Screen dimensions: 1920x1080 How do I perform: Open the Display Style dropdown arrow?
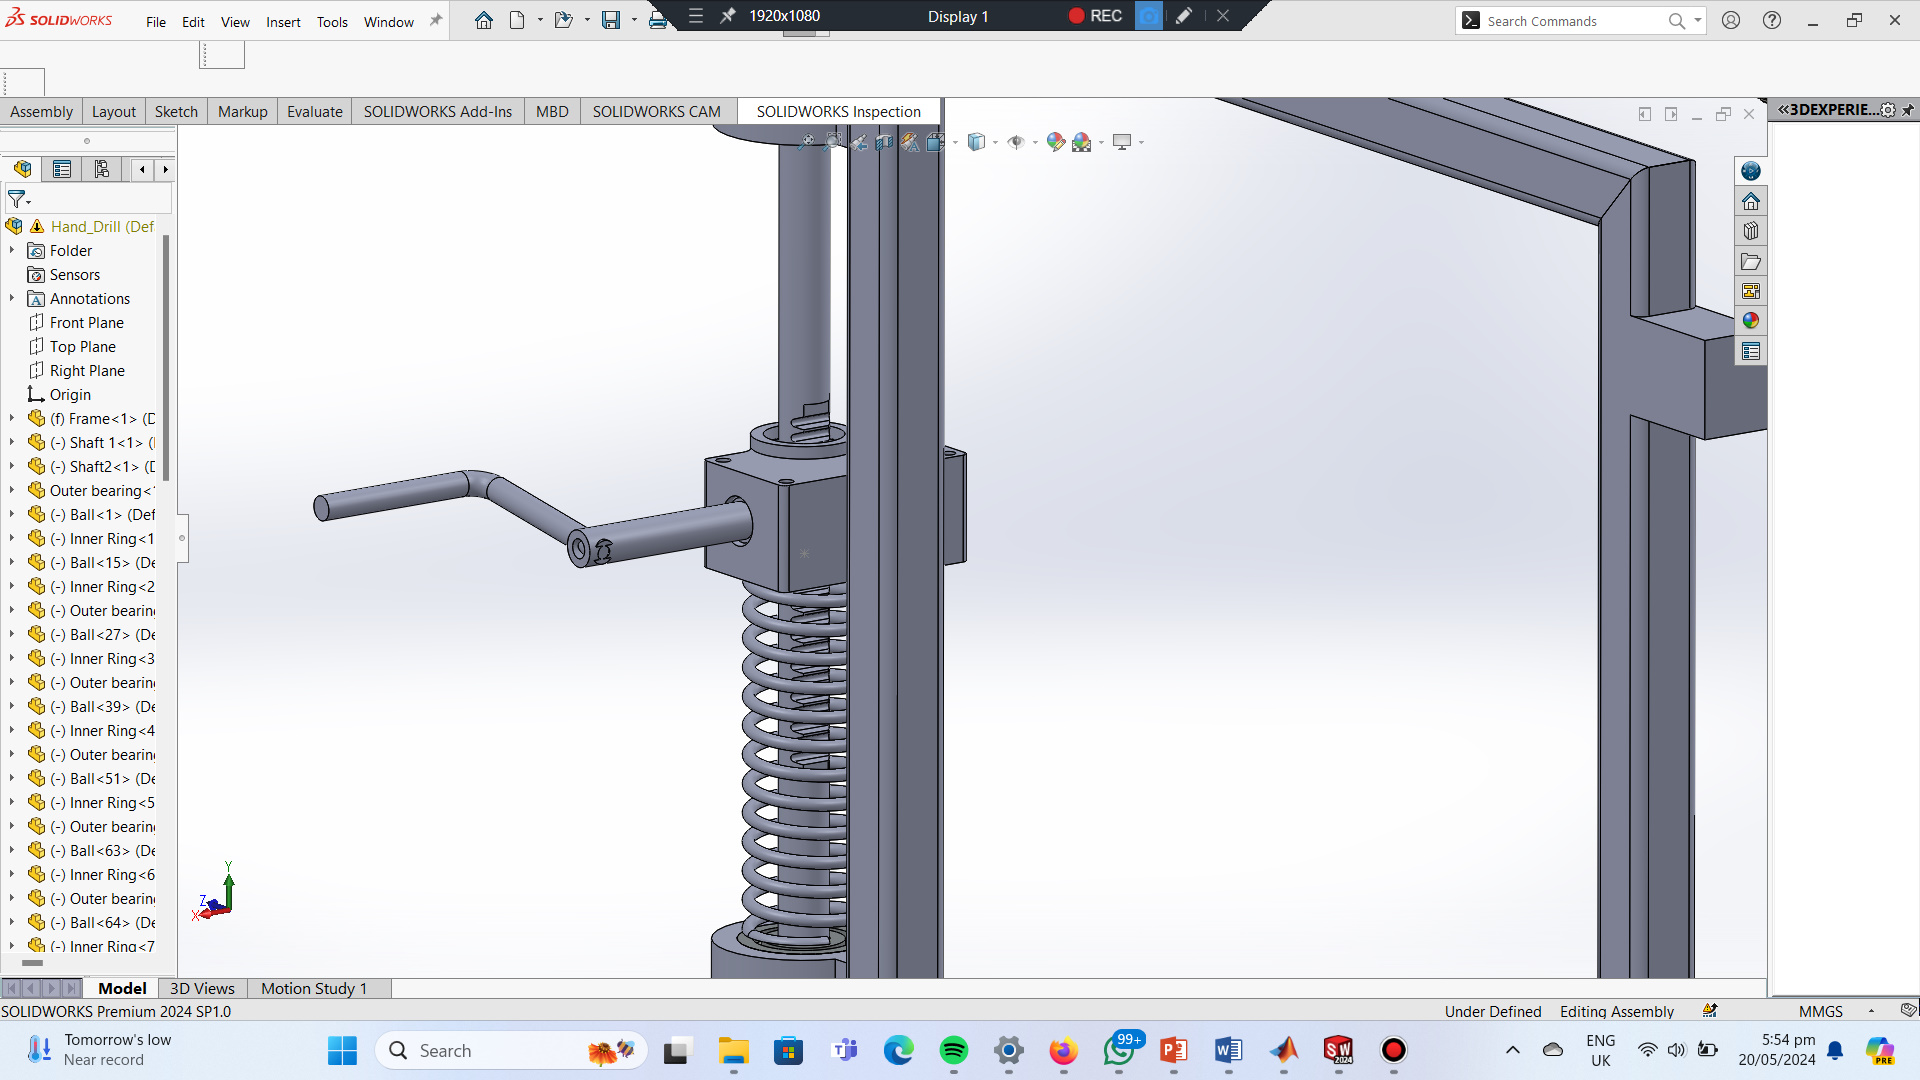(x=995, y=142)
